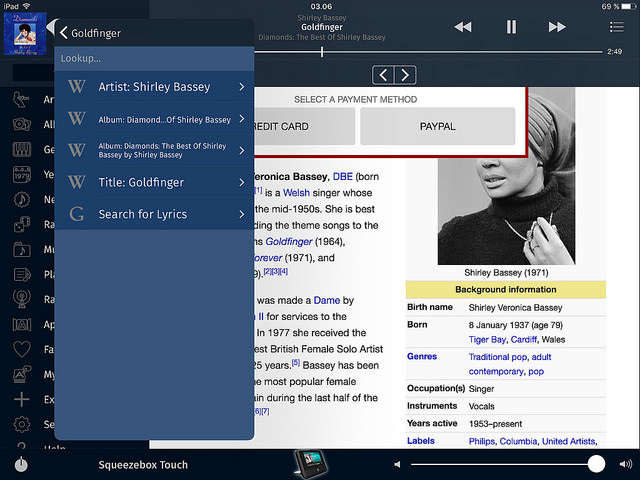Open the United Artists label link
This screenshot has width=640, height=480.
coord(569,441)
